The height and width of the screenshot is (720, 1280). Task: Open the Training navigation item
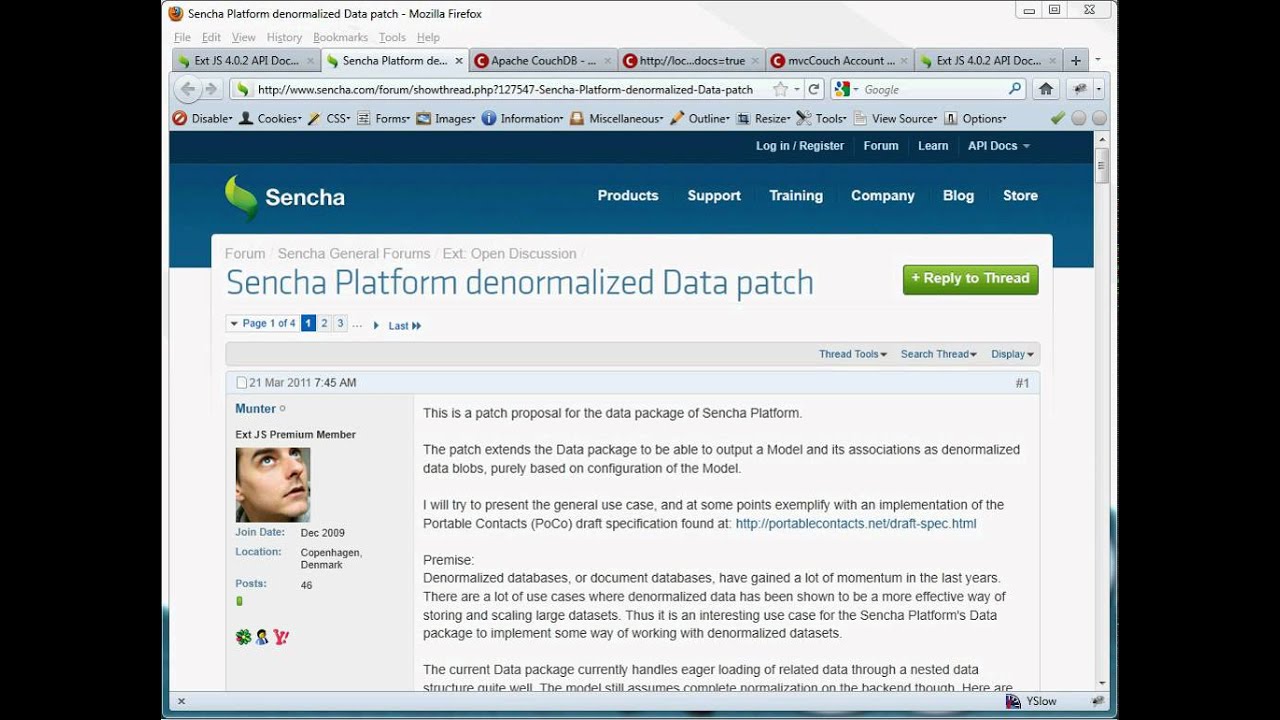pos(796,196)
